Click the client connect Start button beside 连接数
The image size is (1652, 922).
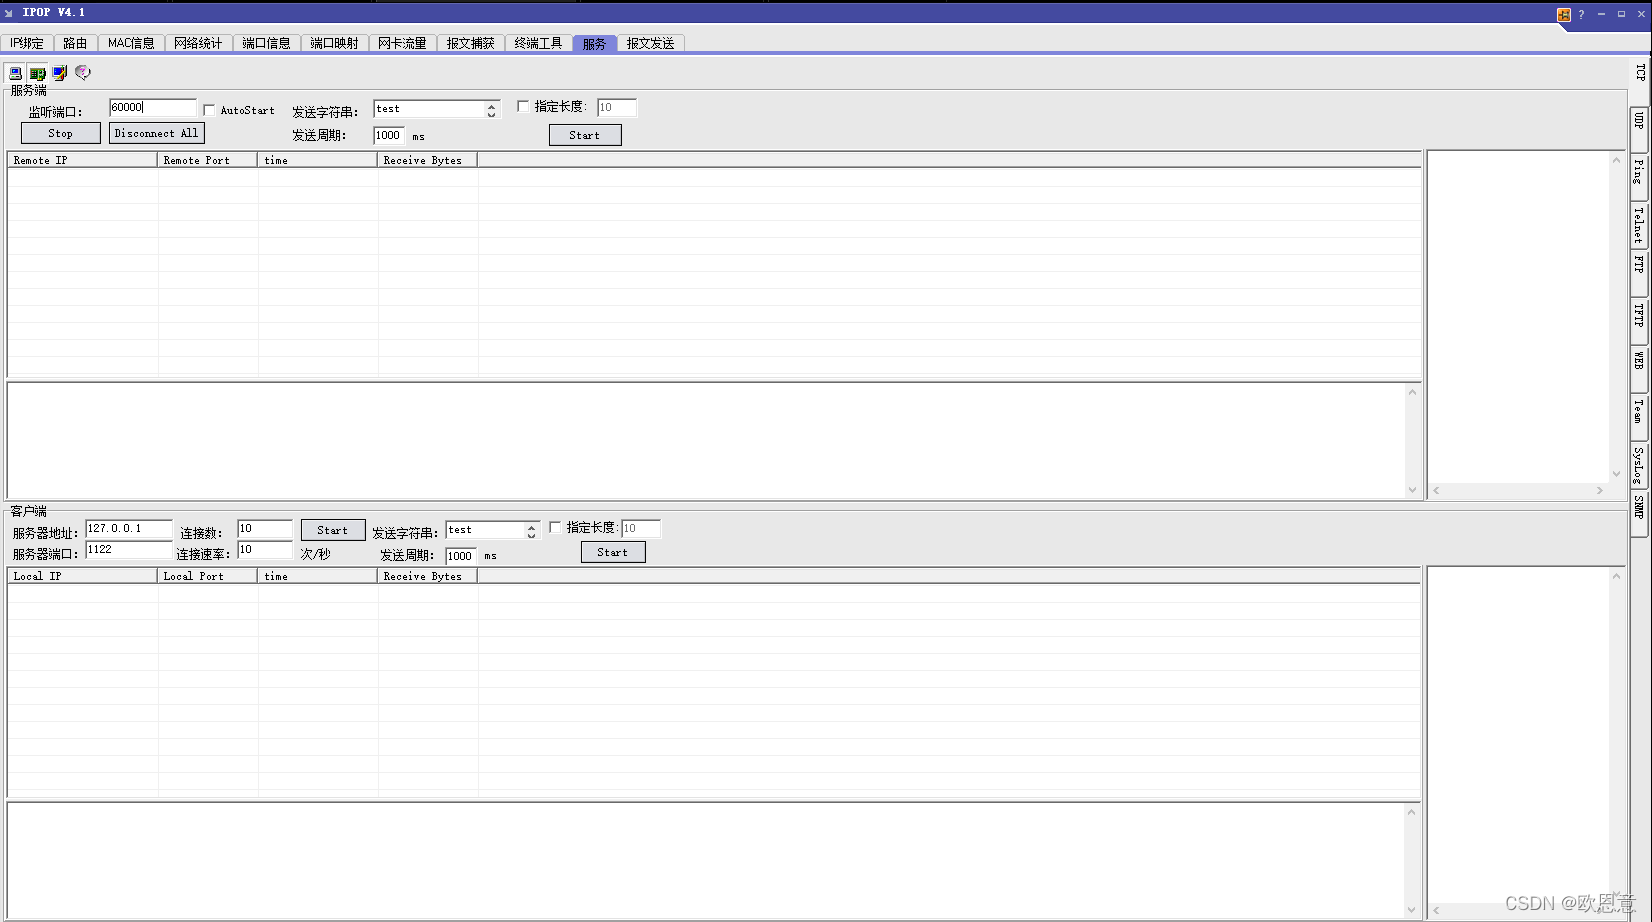333,530
